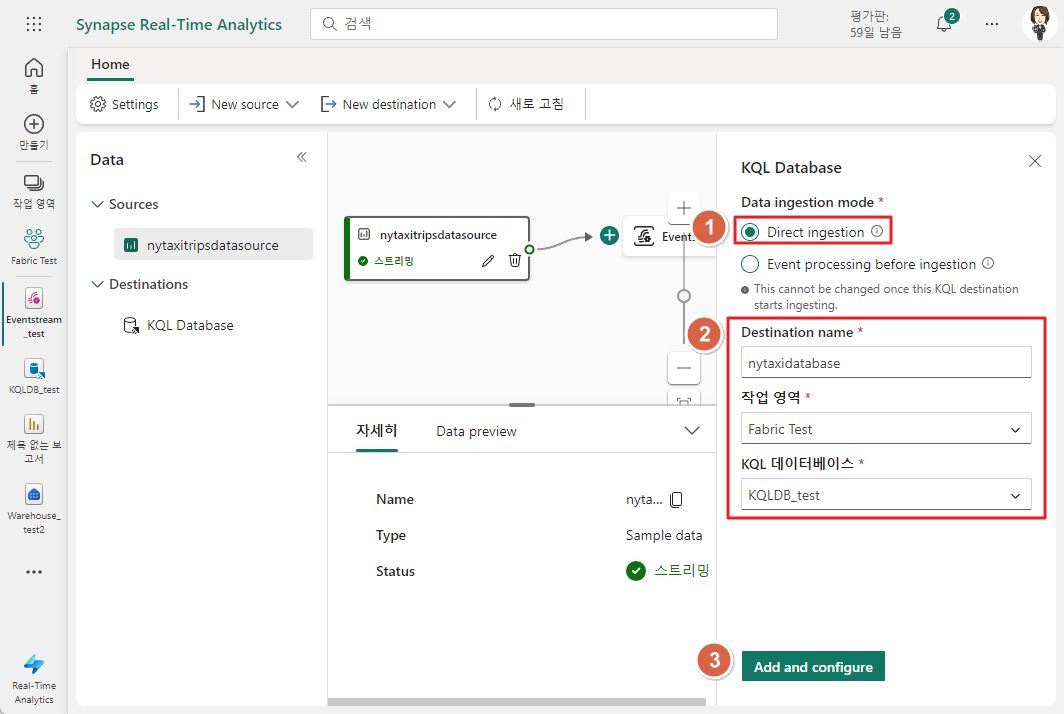Viewport: 1064px width, 714px height.
Task: Show info for Event processing before ingestion
Action: [988, 263]
